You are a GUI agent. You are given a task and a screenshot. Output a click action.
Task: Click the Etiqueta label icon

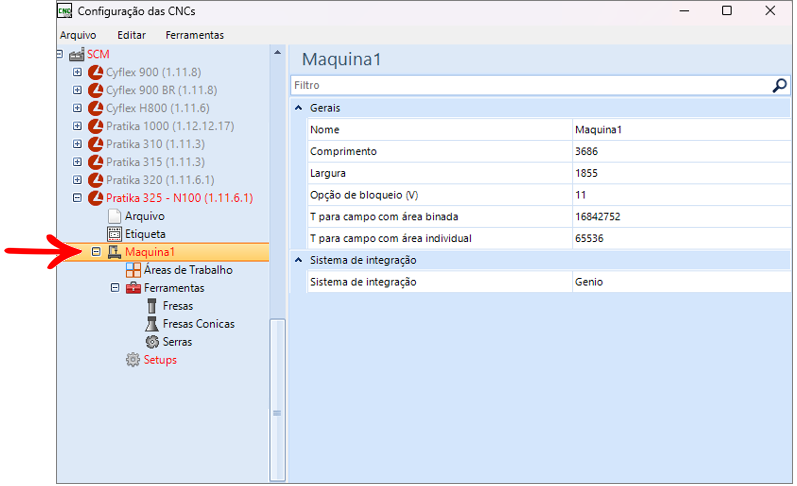(x=114, y=234)
